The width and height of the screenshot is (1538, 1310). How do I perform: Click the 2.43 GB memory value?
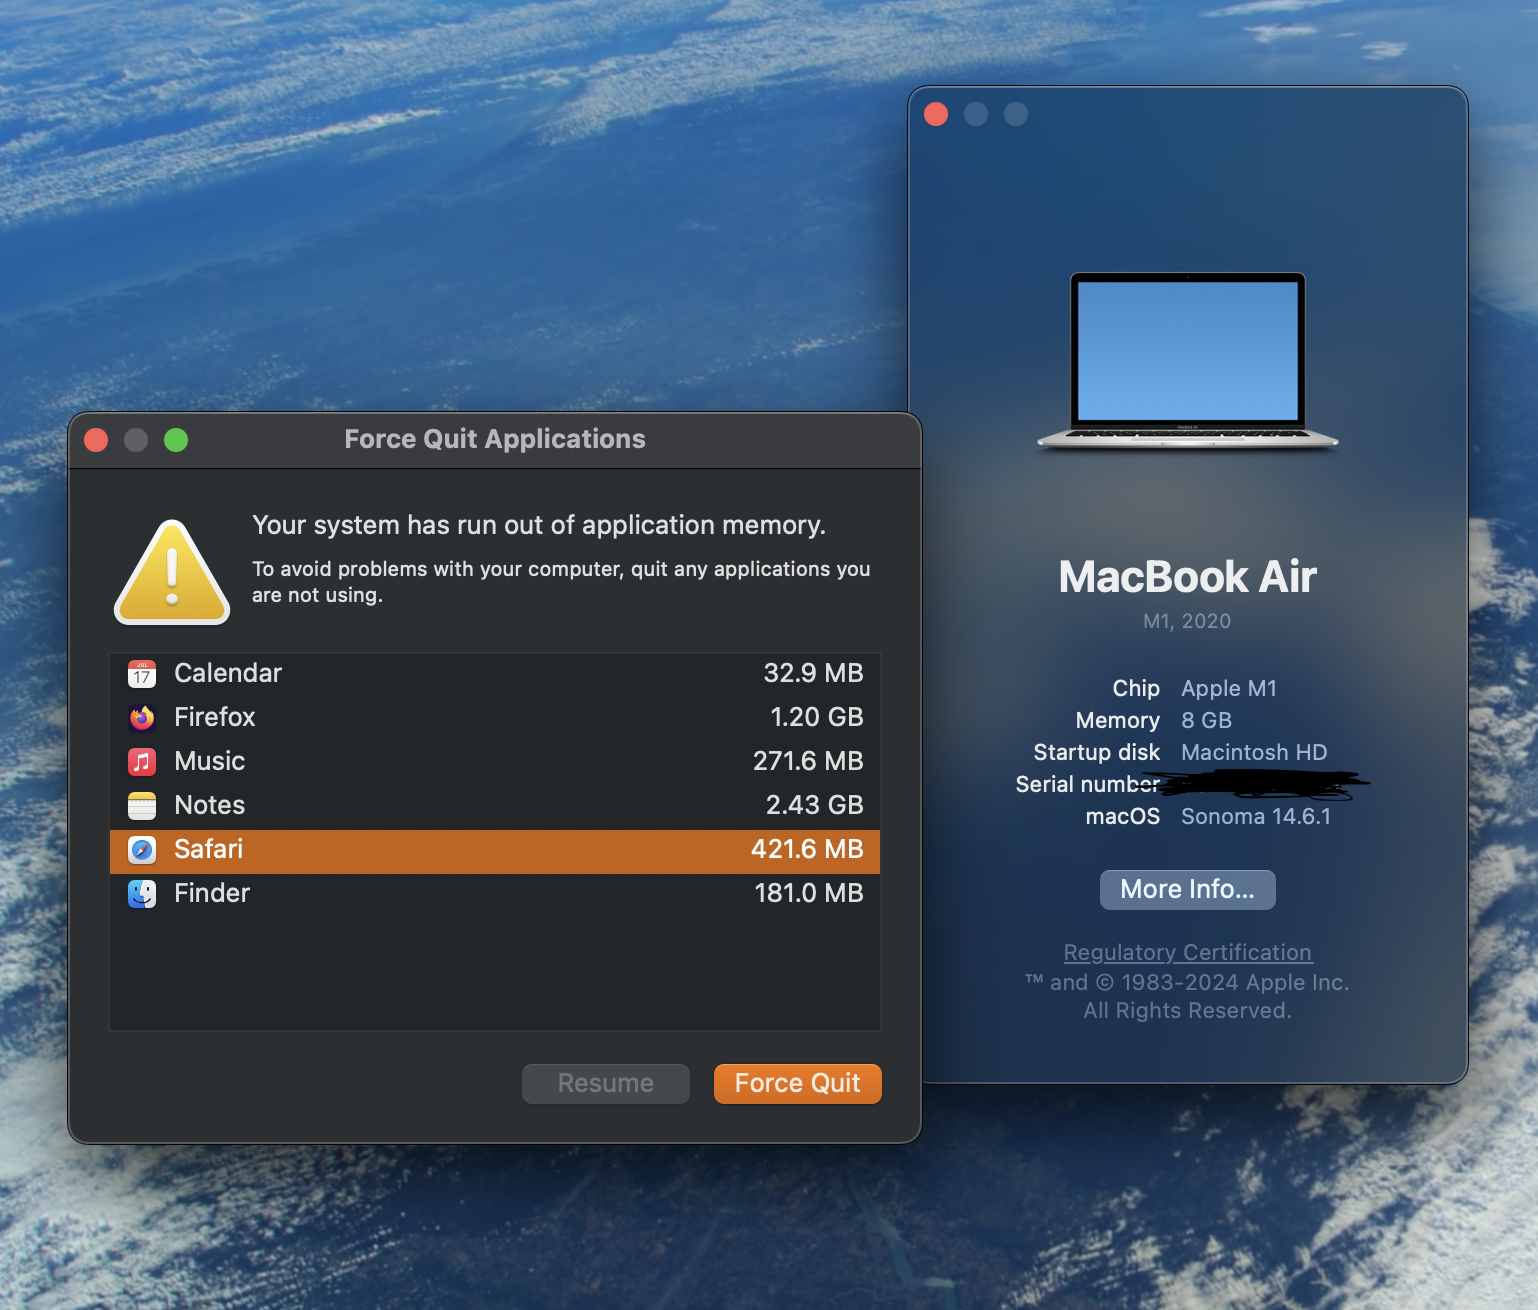pos(815,805)
